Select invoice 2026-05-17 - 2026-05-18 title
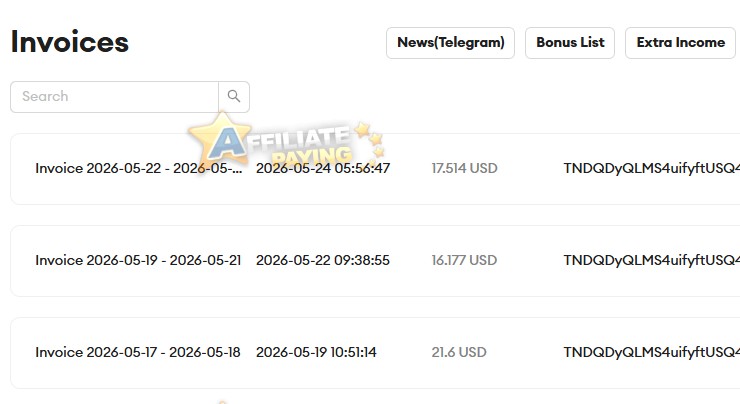This screenshot has width=740, height=404. (138, 353)
